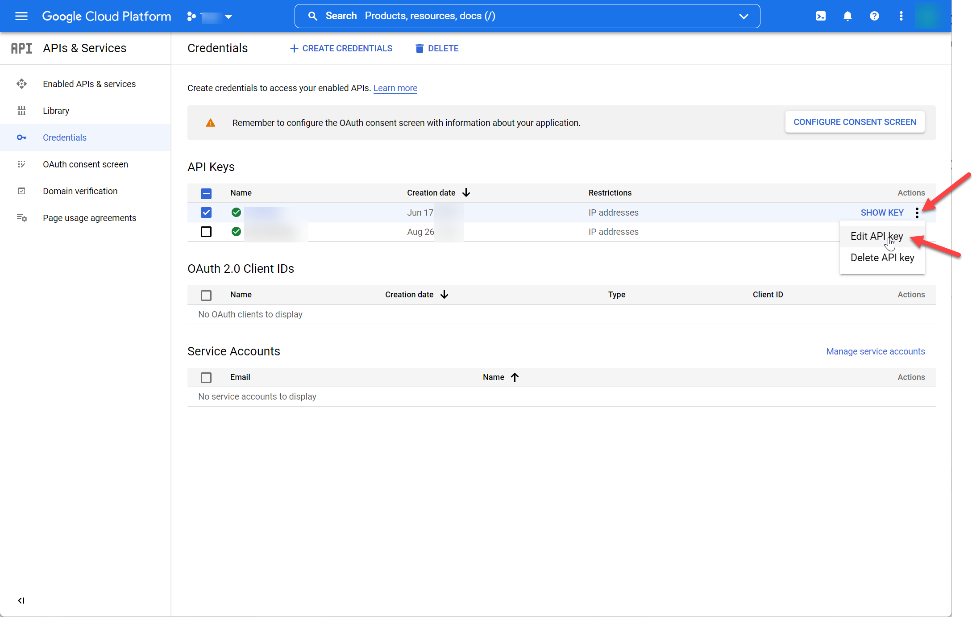Click the Email column header
Viewport: 972px width, 617px height.
241,377
